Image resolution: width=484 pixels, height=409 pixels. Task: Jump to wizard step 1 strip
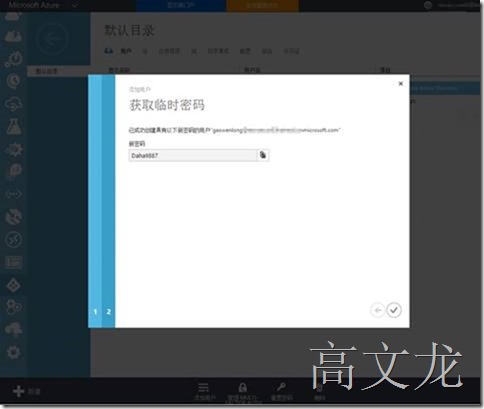[95, 201]
